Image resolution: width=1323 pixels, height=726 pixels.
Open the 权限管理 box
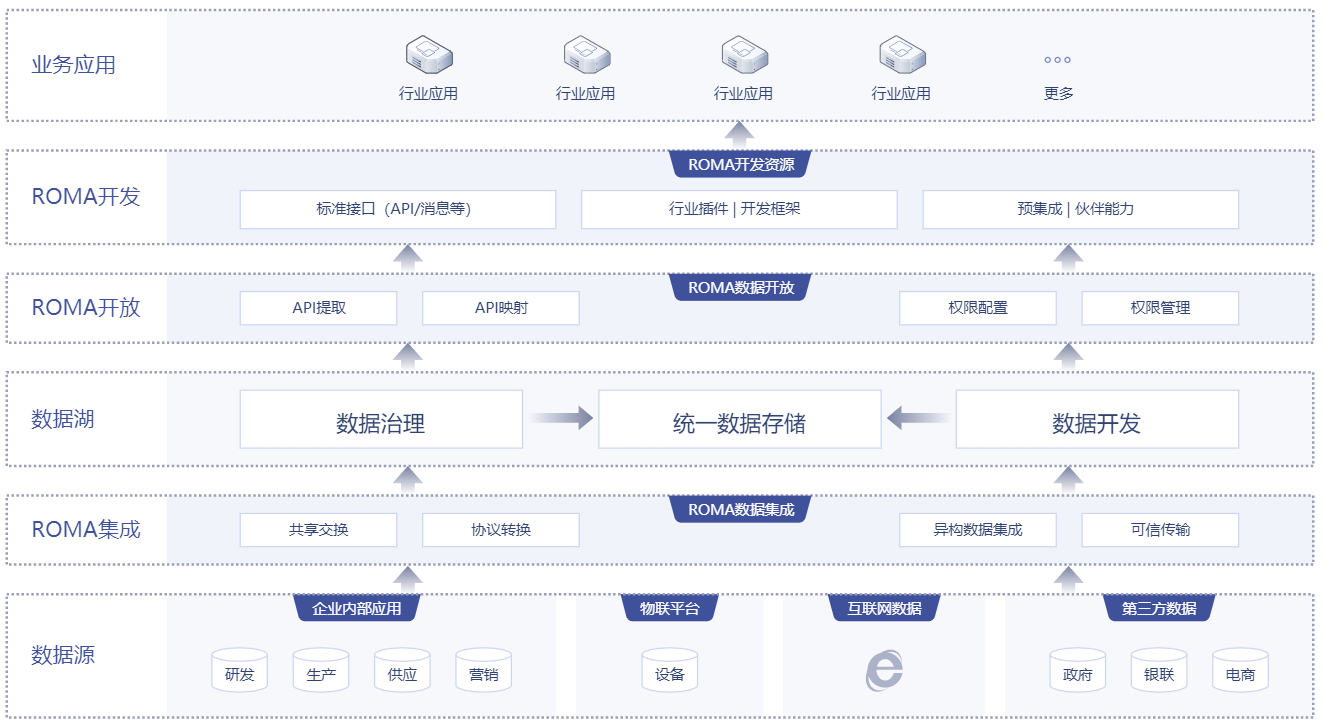click(1160, 308)
